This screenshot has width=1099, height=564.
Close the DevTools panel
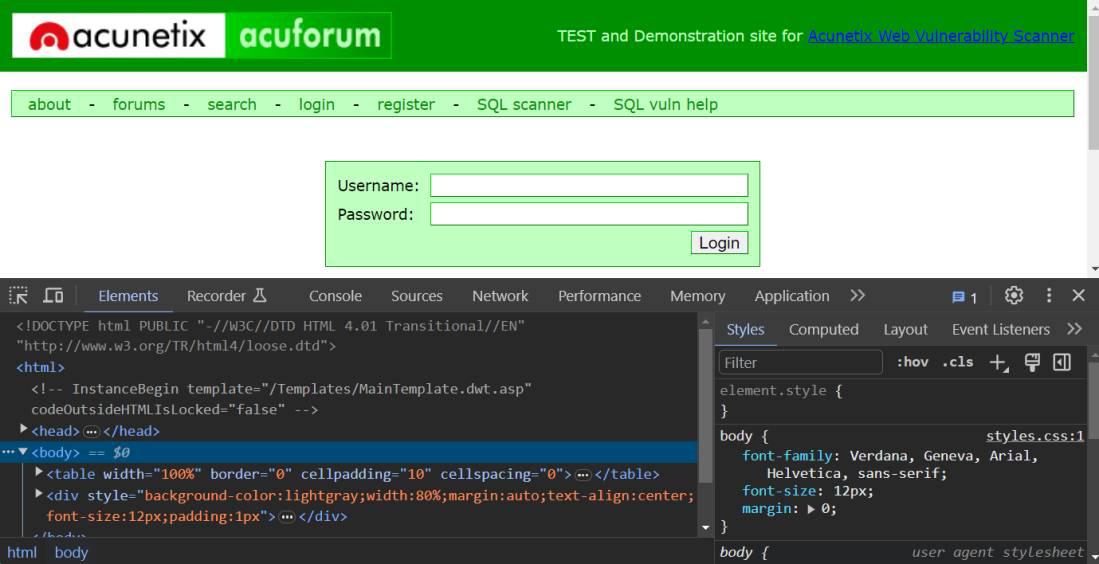click(1079, 296)
